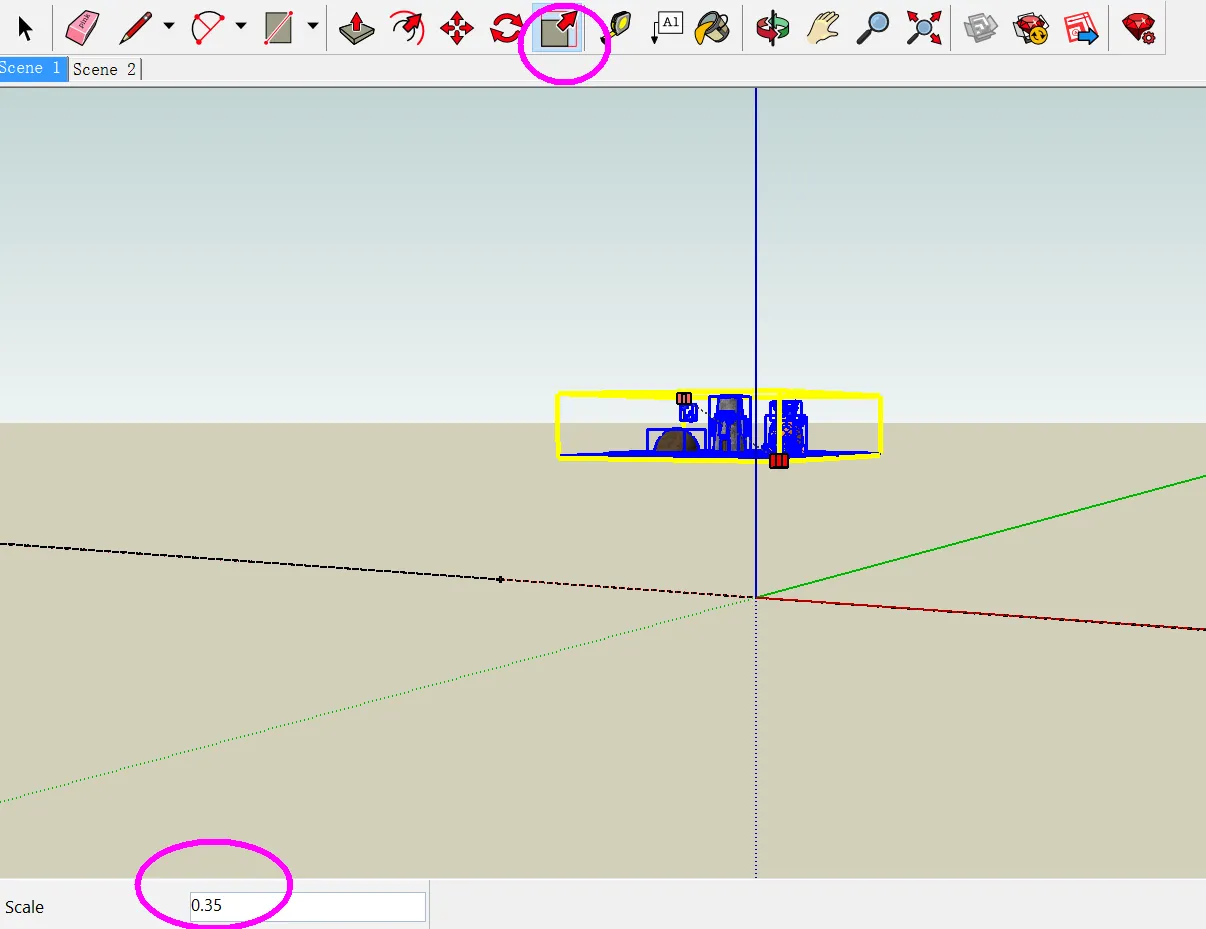Select the Rectangle shape tool

tap(279, 27)
